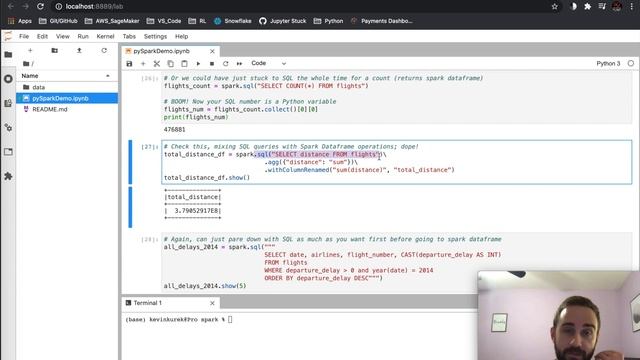Switch to the pySparkDemo.ipynb tab

tap(162, 51)
